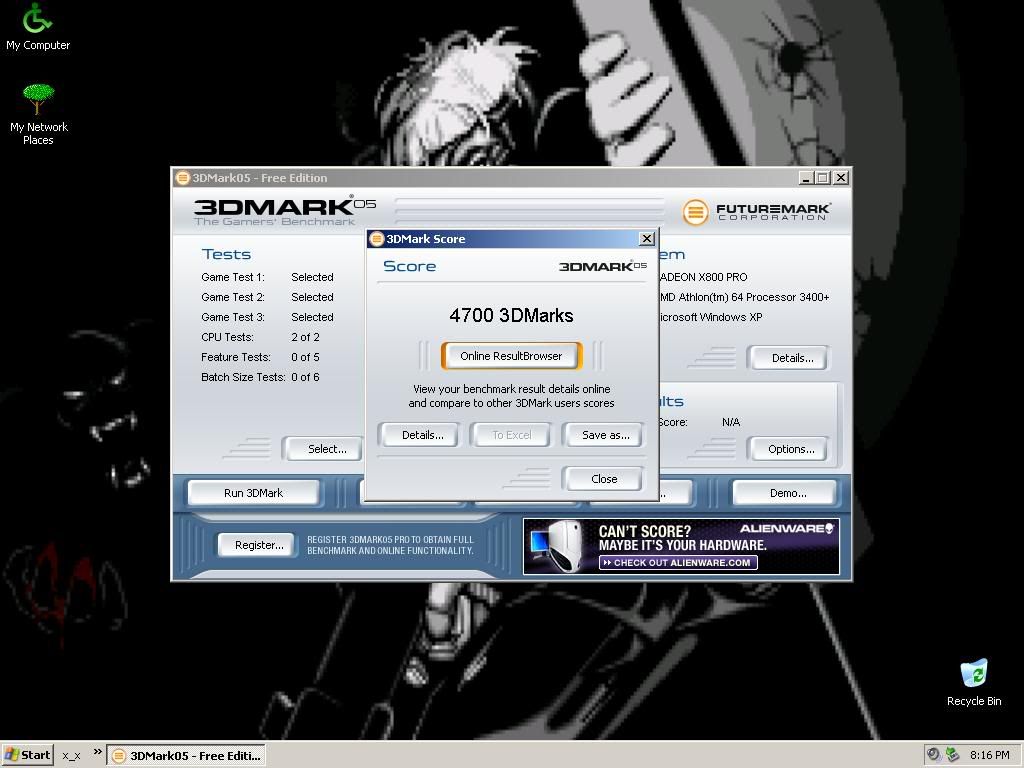Click the Game Test 2 row label

coord(232,297)
